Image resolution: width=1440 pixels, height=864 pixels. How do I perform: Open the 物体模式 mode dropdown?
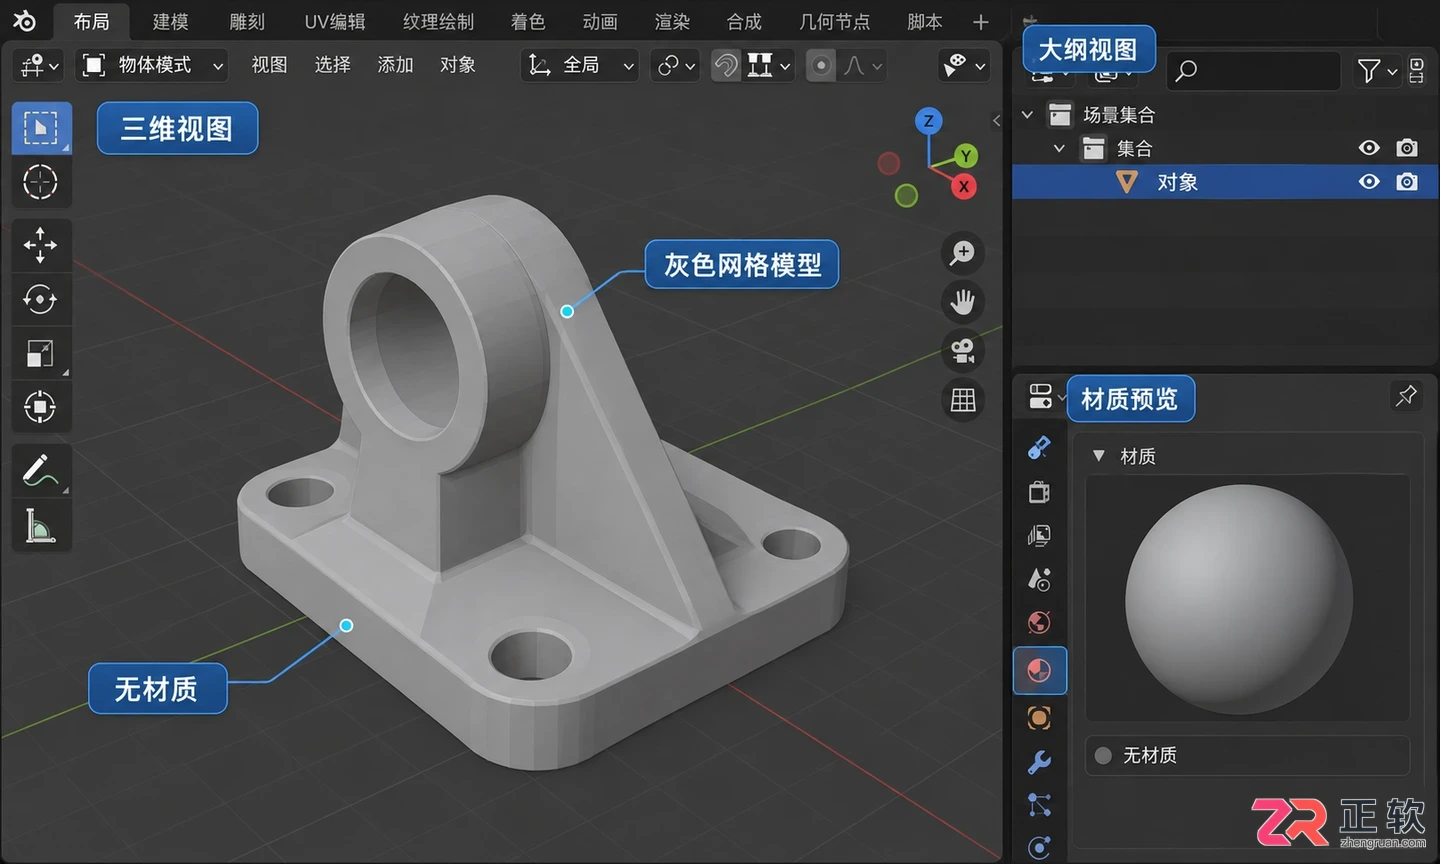point(152,66)
